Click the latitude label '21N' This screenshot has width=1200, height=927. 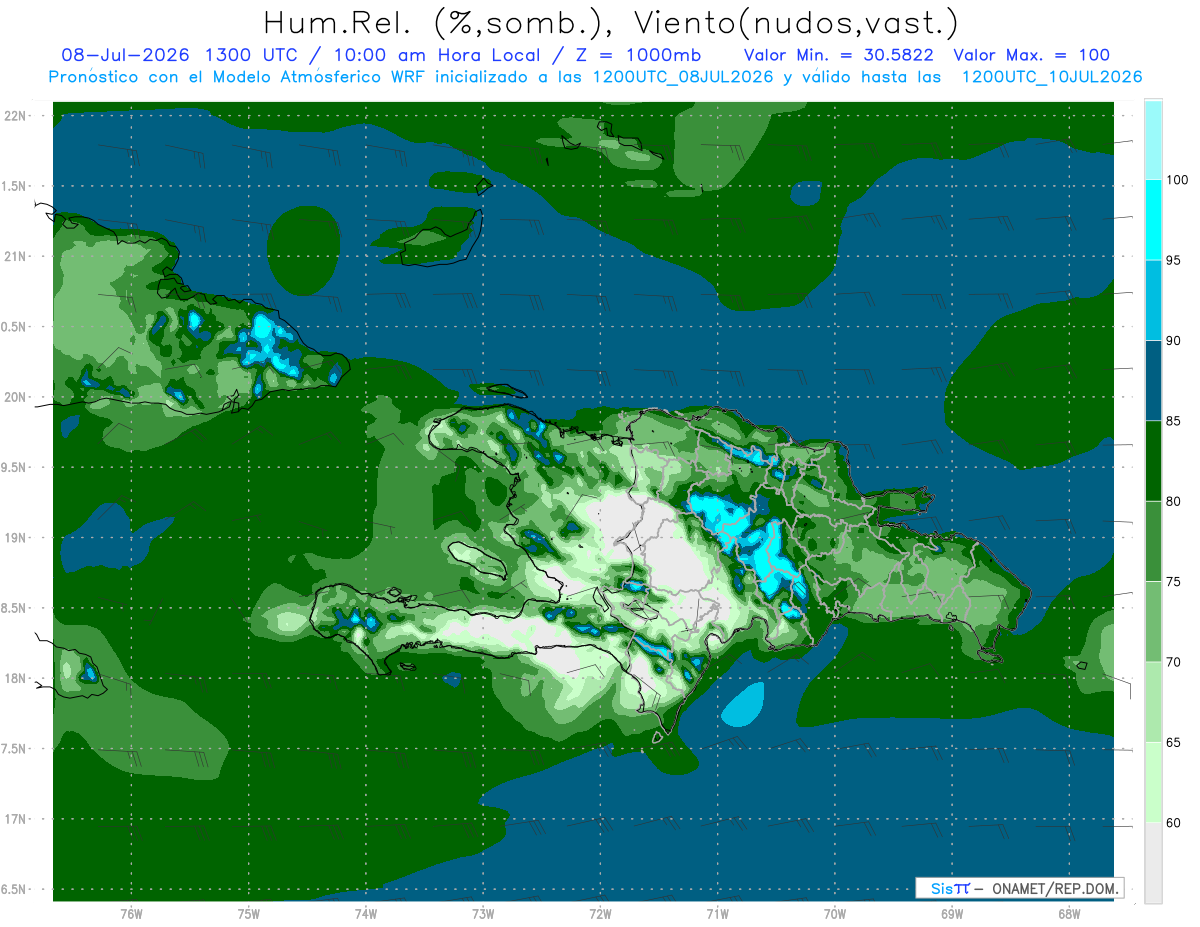click(16, 256)
